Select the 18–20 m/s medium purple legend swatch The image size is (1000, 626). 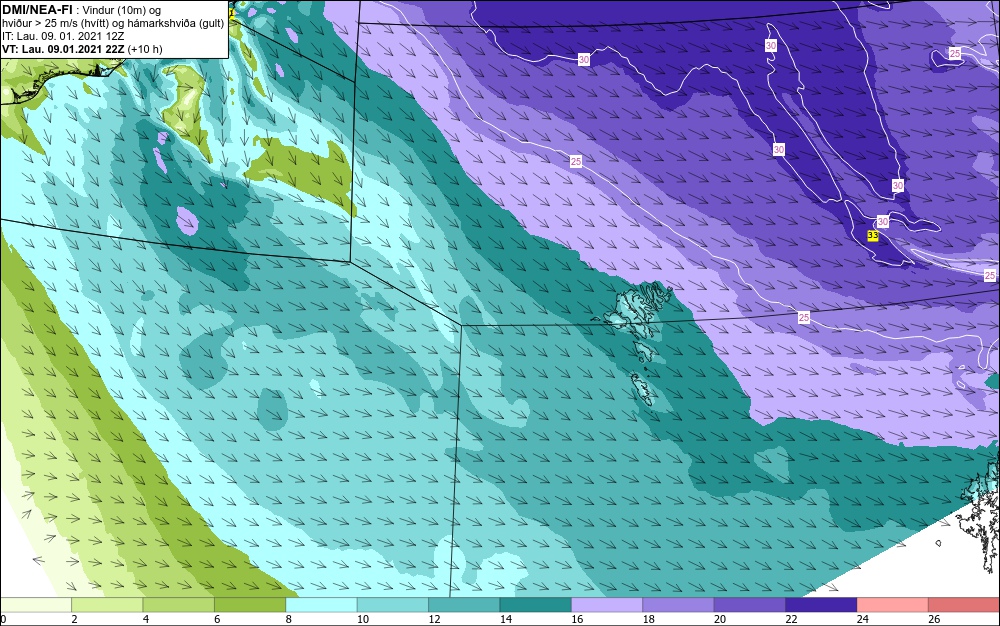point(679,605)
